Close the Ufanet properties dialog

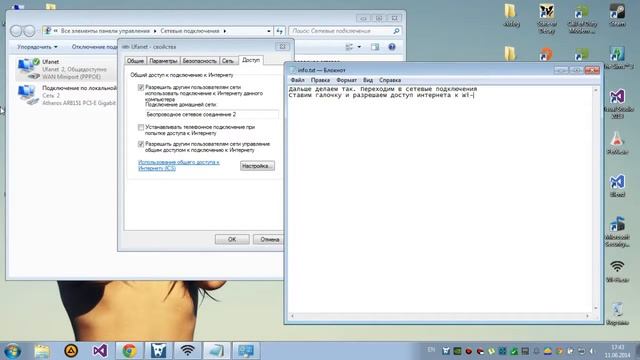pyautogui.click(x=282, y=47)
